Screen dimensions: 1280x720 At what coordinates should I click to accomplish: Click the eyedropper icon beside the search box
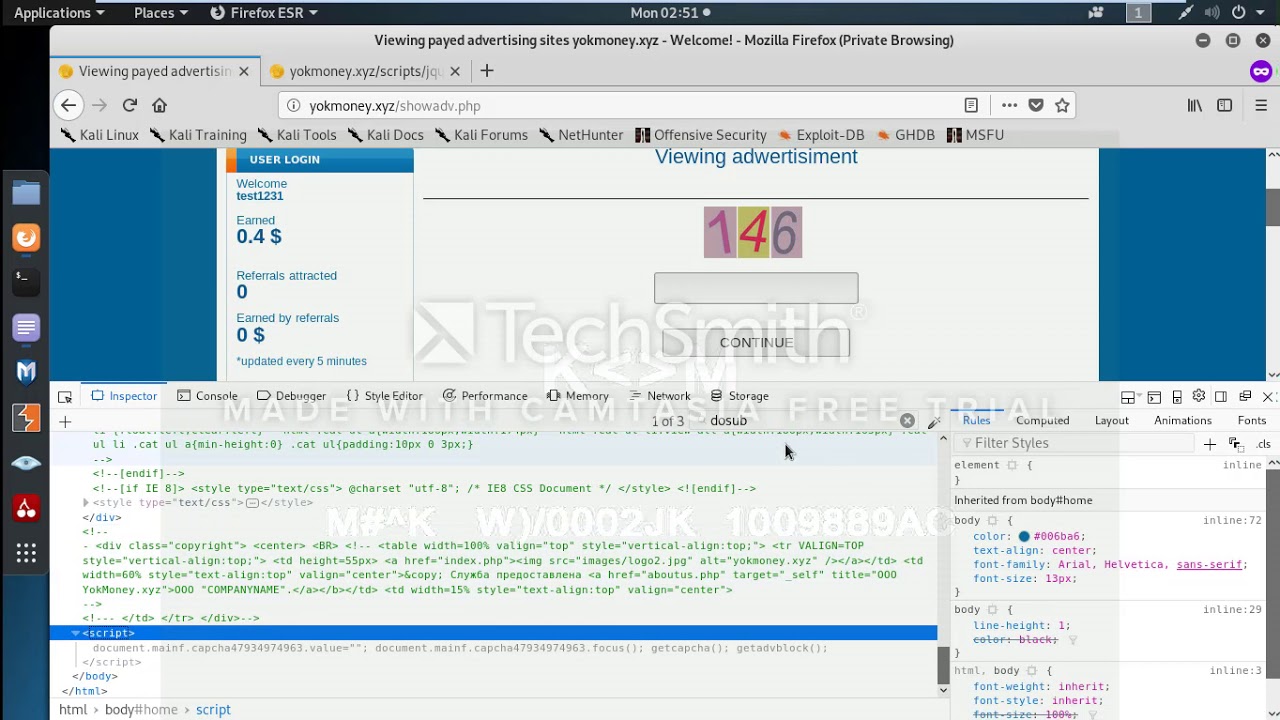pyautogui.click(x=933, y=422)
